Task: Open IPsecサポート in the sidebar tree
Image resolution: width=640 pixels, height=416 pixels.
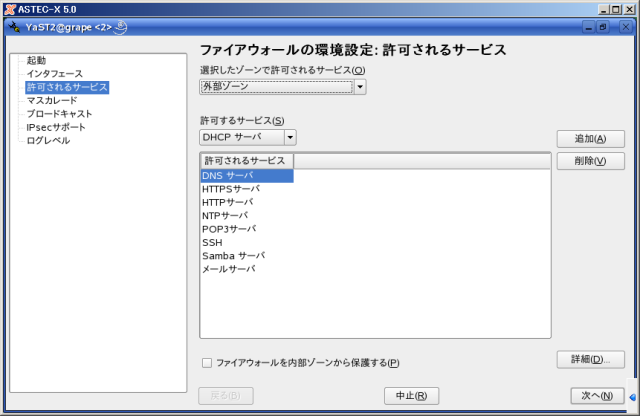Action: [x=56, y=127]
